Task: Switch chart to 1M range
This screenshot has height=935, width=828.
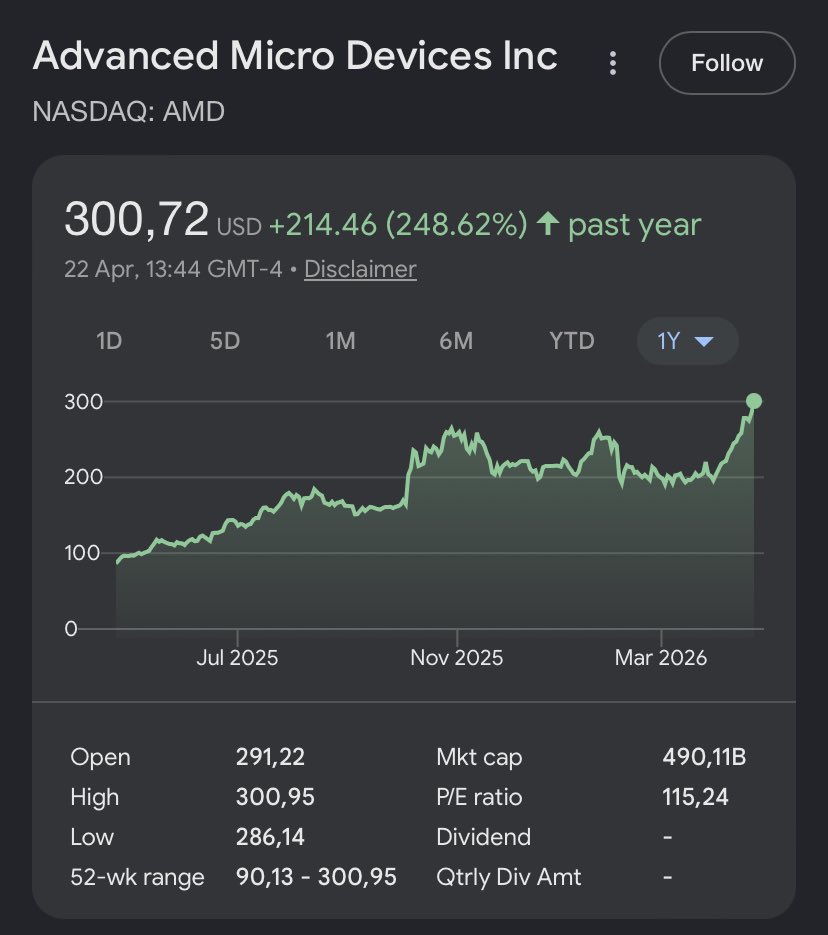Action: [x=340, y=341]
